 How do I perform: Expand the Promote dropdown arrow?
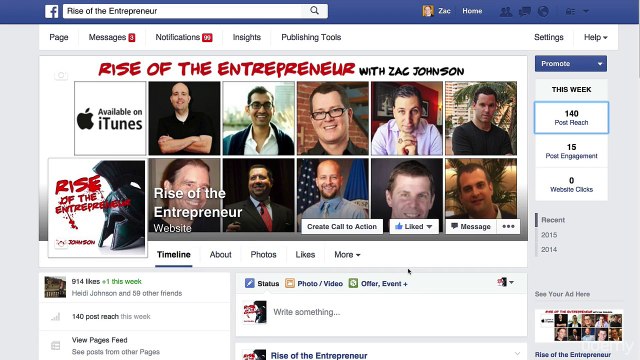pos(600,64)
